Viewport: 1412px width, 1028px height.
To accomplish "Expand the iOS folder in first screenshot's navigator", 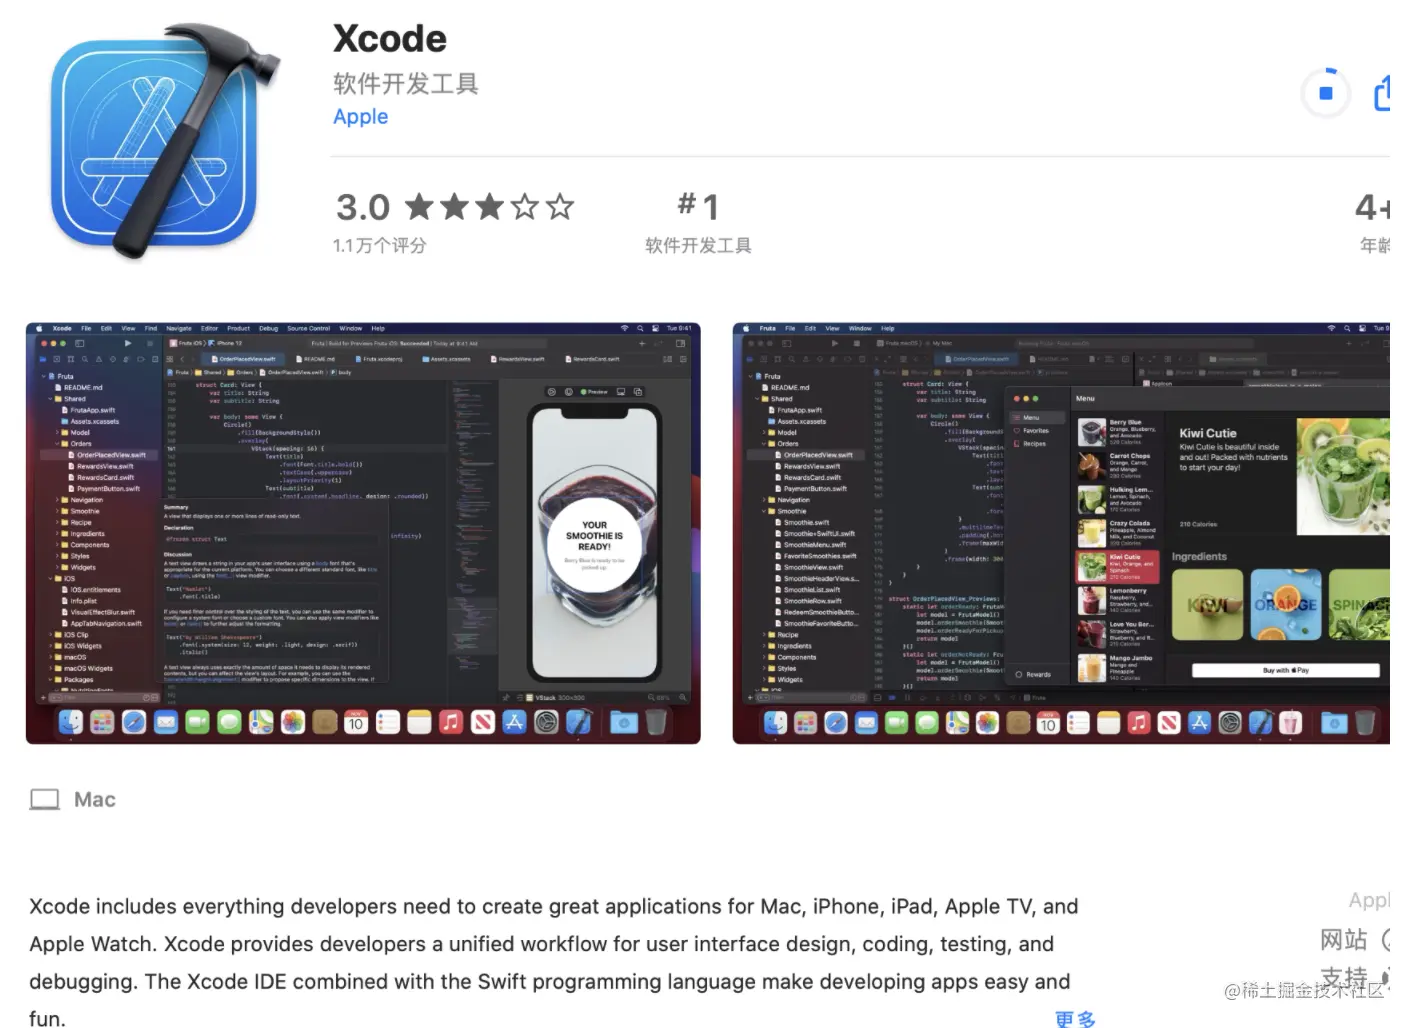I will (51, 578).
